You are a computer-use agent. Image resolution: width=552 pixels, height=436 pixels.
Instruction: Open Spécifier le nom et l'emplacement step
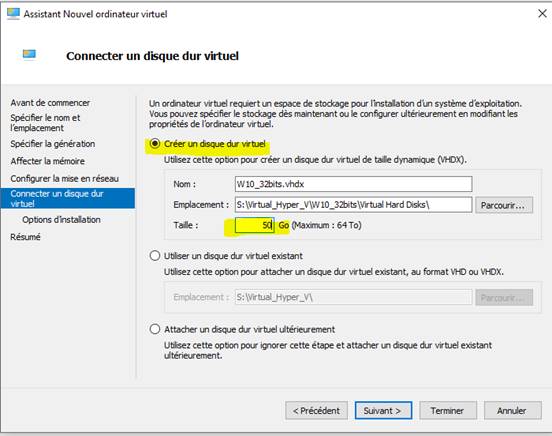[45, 123]
